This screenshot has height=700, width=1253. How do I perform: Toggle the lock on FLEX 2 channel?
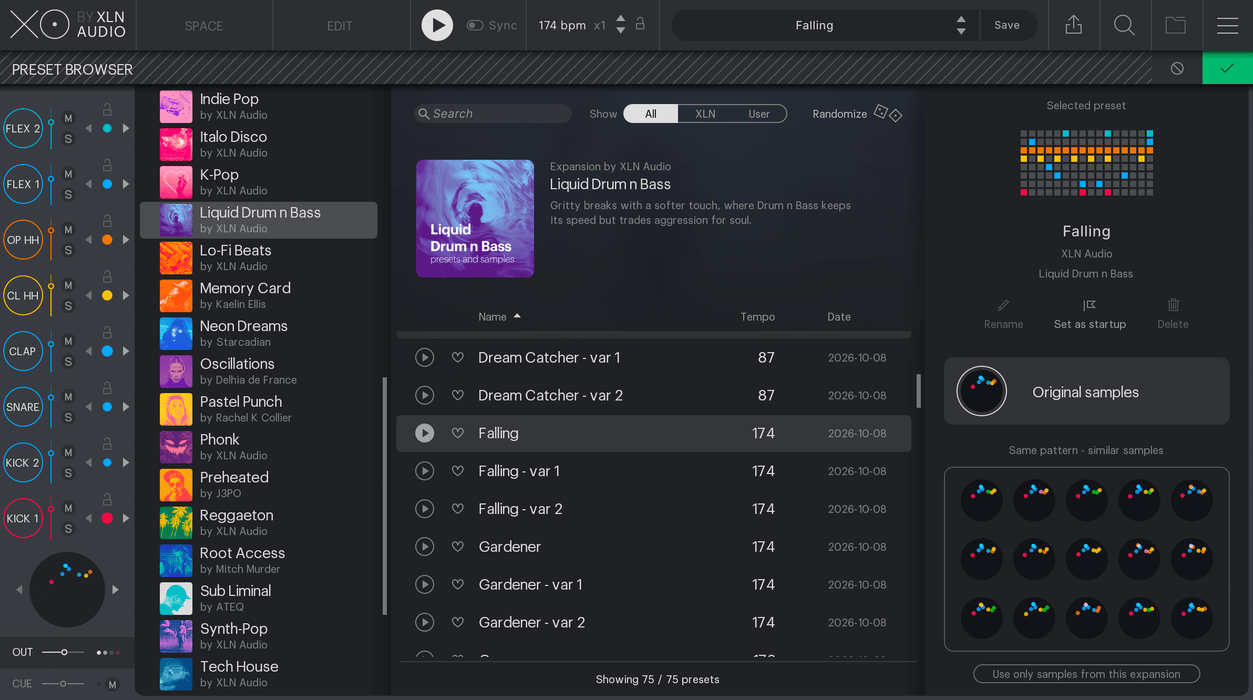point(107,109)
